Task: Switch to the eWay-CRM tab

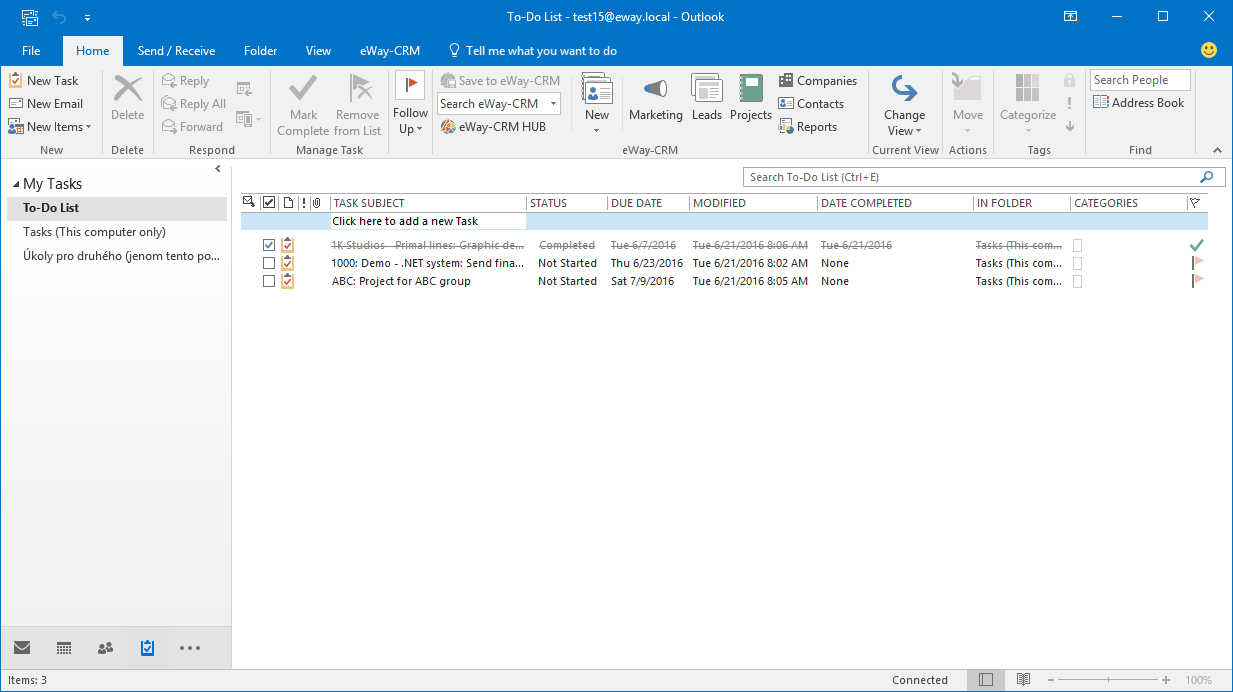Action: (390, 51)
